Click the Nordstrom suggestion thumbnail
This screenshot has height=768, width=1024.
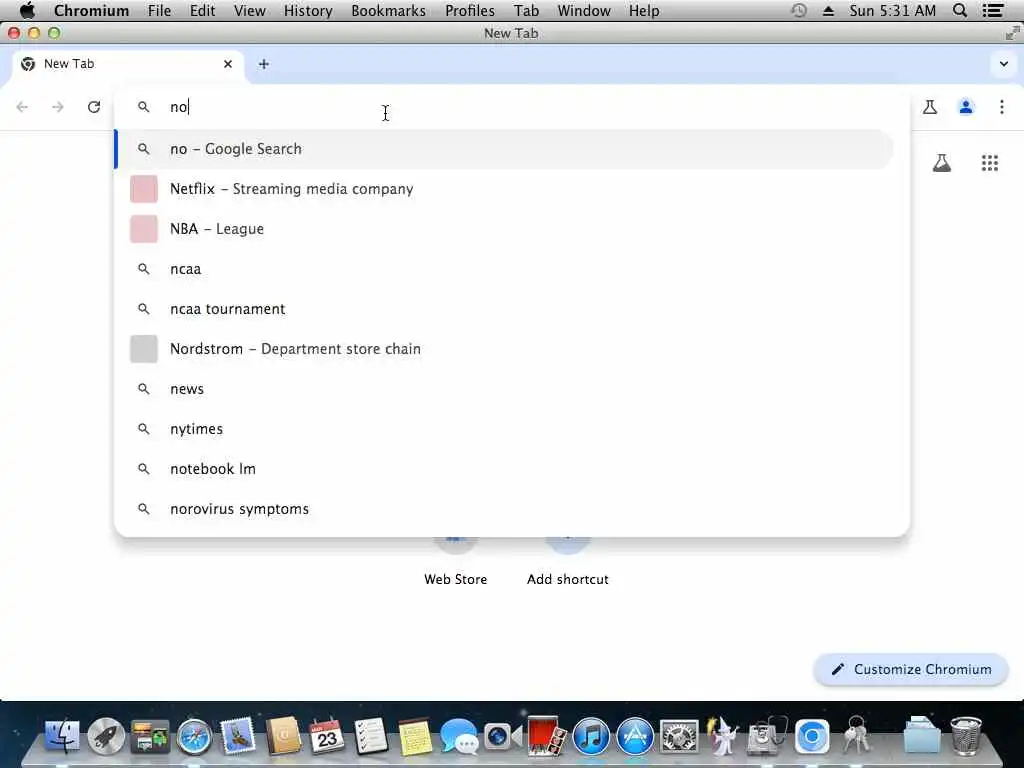[x=144, y=349]
